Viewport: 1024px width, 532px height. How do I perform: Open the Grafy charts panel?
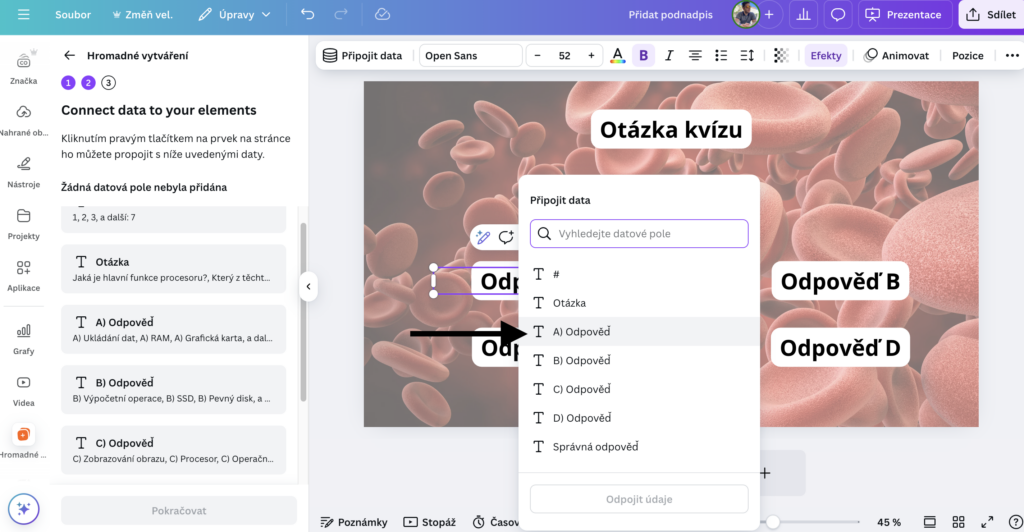tap(24, 338)
